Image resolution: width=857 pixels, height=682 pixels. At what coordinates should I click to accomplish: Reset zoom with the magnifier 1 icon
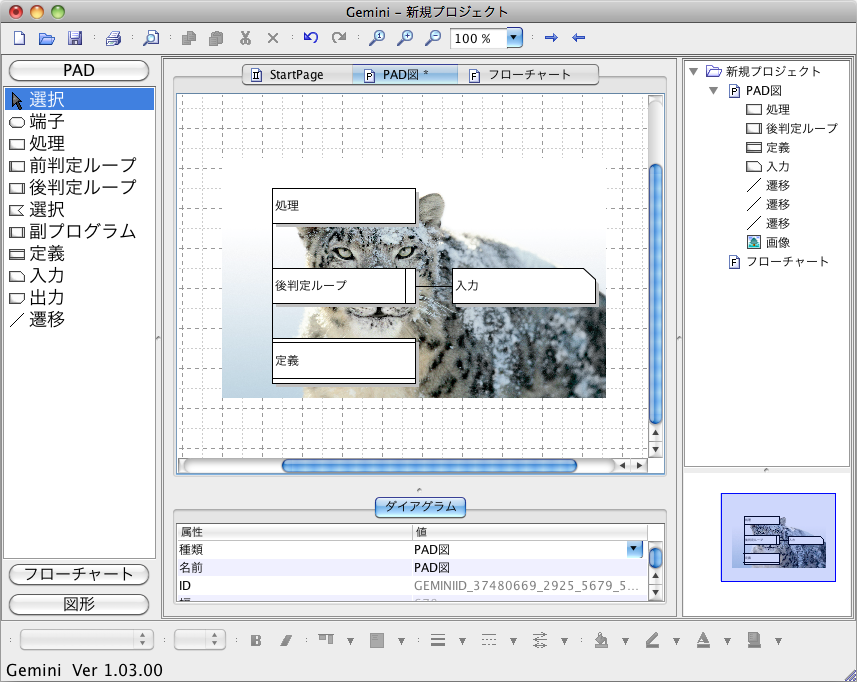[377, 37]
